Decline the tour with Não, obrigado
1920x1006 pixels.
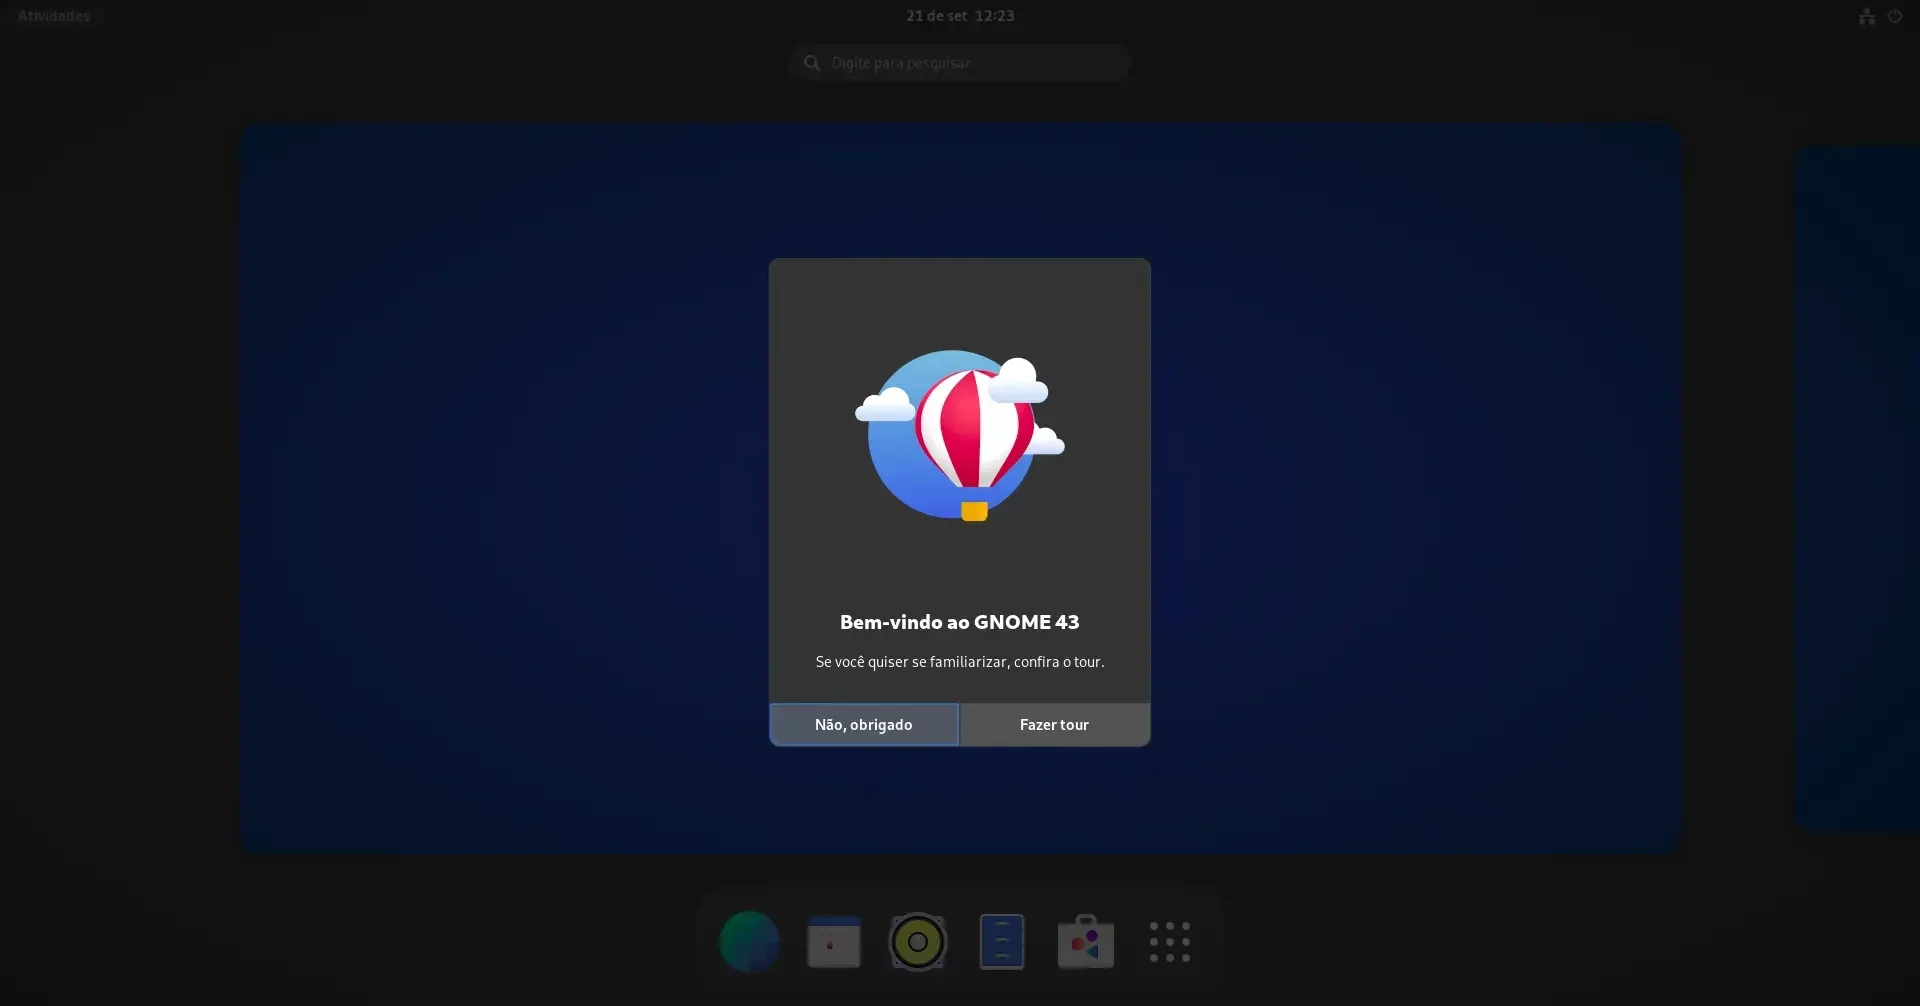click(864, 725)
